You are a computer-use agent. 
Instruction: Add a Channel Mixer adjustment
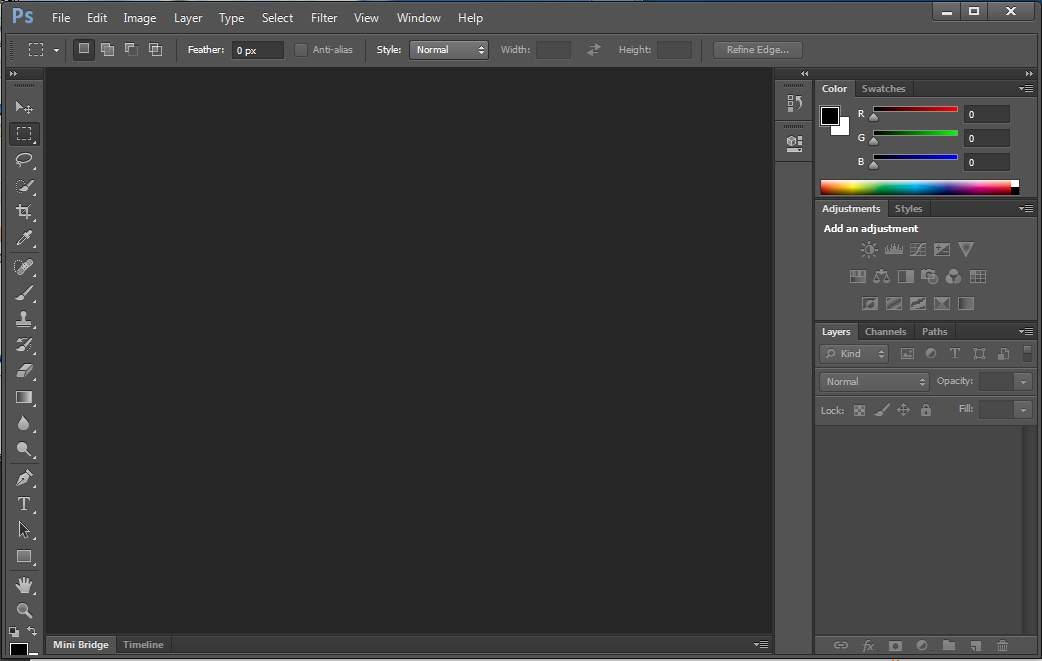point(953,276)
